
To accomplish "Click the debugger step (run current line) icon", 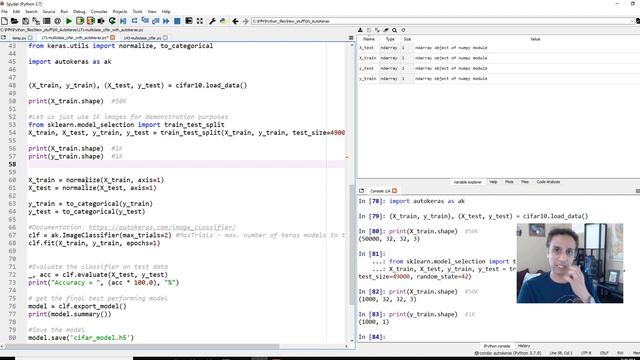I will (134, 21).
